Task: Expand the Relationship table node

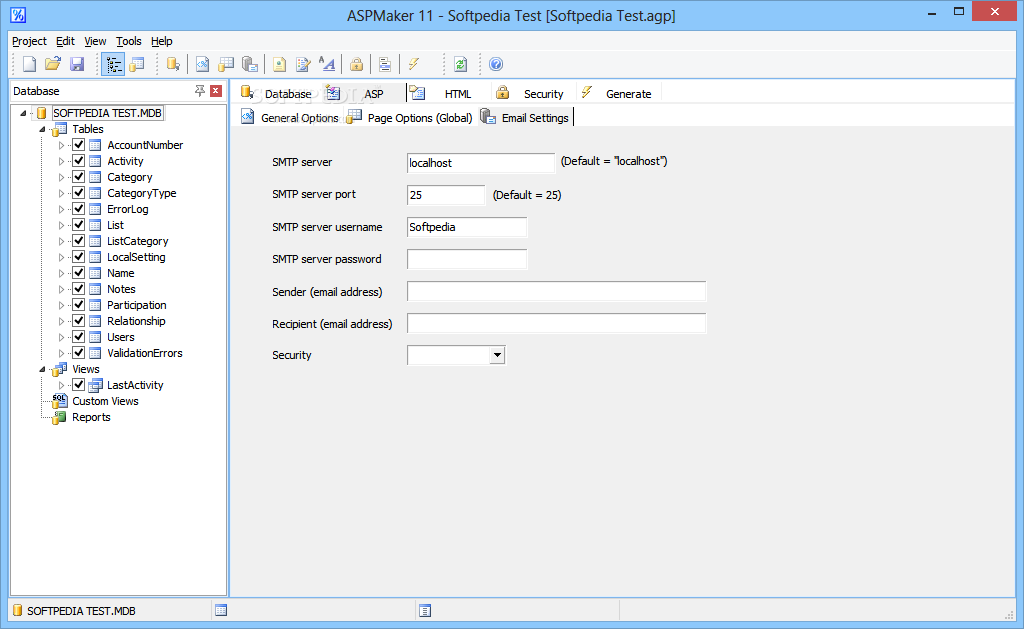Action: [x=61, y=321]
